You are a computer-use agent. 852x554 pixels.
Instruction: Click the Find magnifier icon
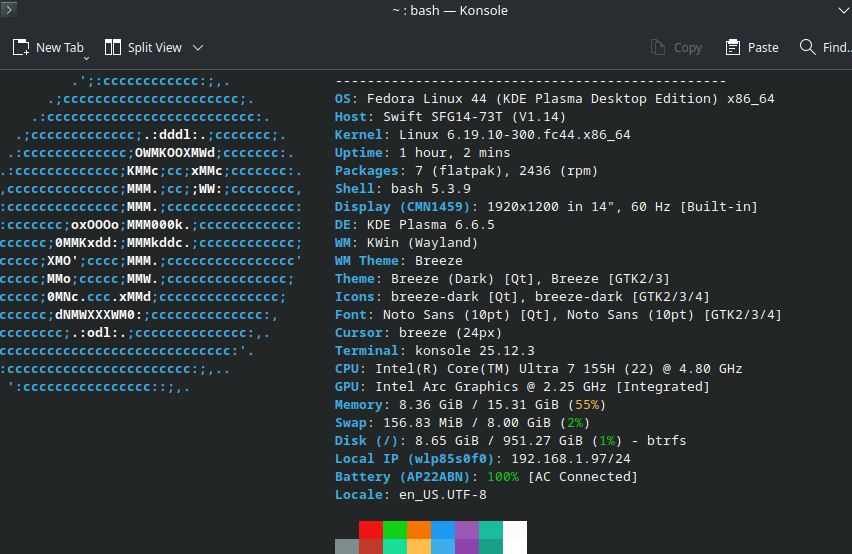[x=807, y=47]
